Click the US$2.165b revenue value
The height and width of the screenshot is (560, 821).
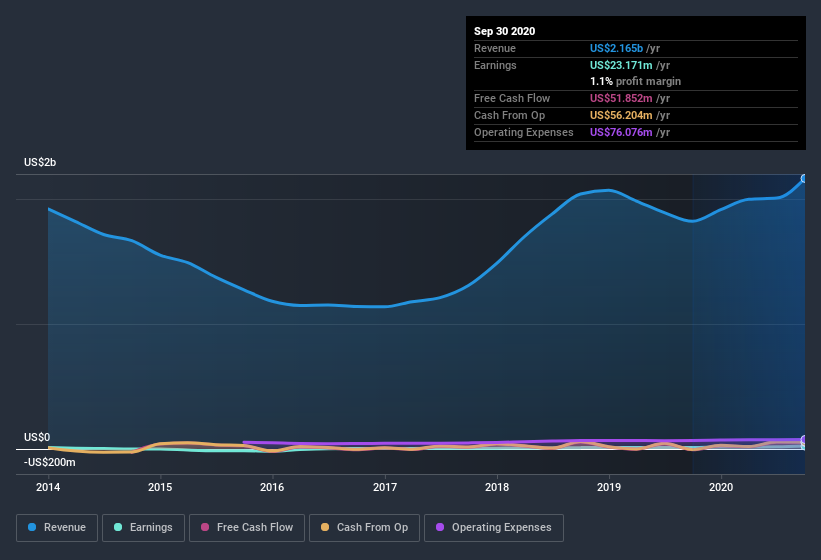pyautogui.click(x=616, y=48)
